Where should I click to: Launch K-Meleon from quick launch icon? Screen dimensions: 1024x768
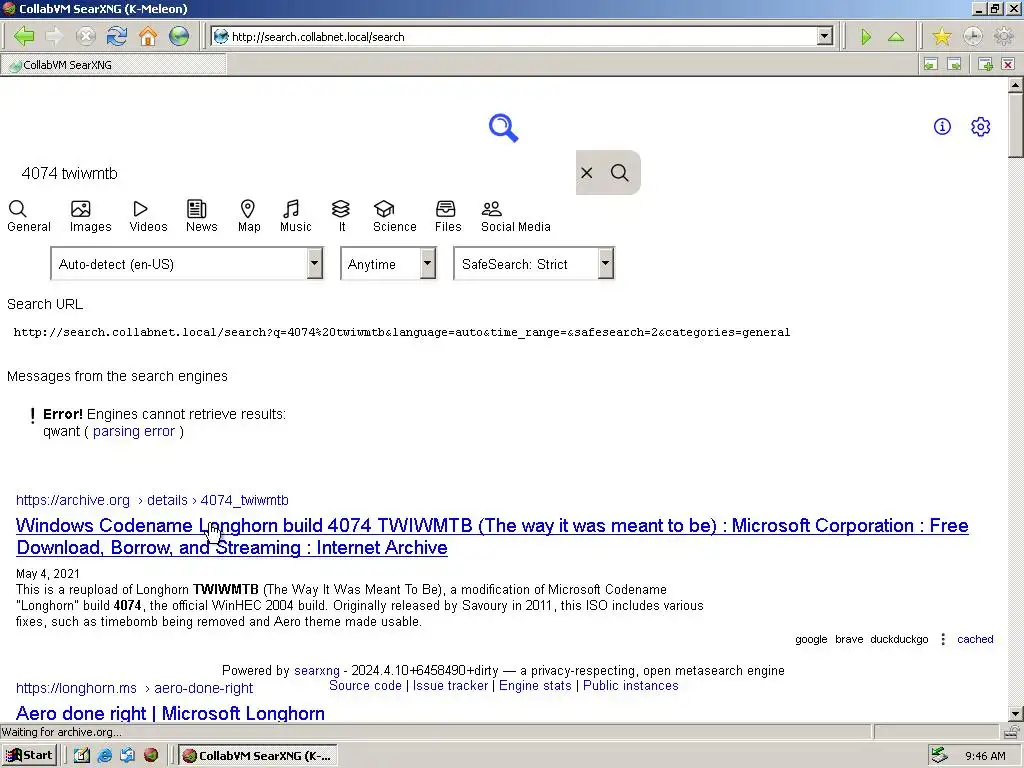pos(151,756)
